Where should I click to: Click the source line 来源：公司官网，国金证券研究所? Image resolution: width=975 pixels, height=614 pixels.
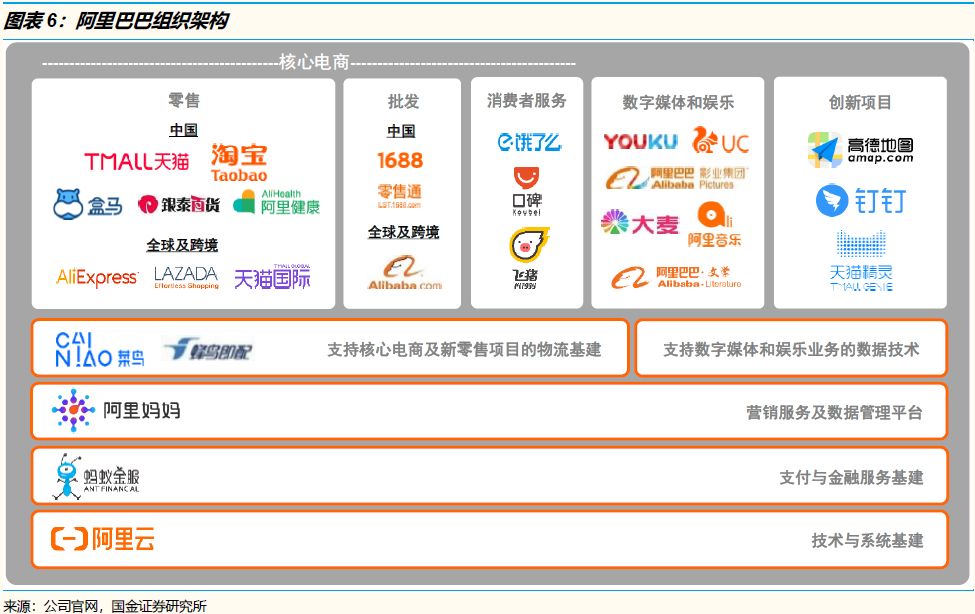click(104, 605)
